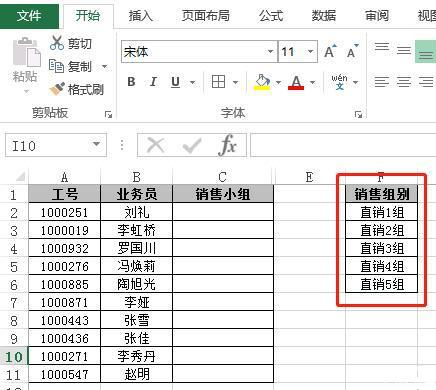Image resolution: width=436 pixels, height=390 pixels.
Task: Click the 粘贴 paste label
Action: (25, 76)
